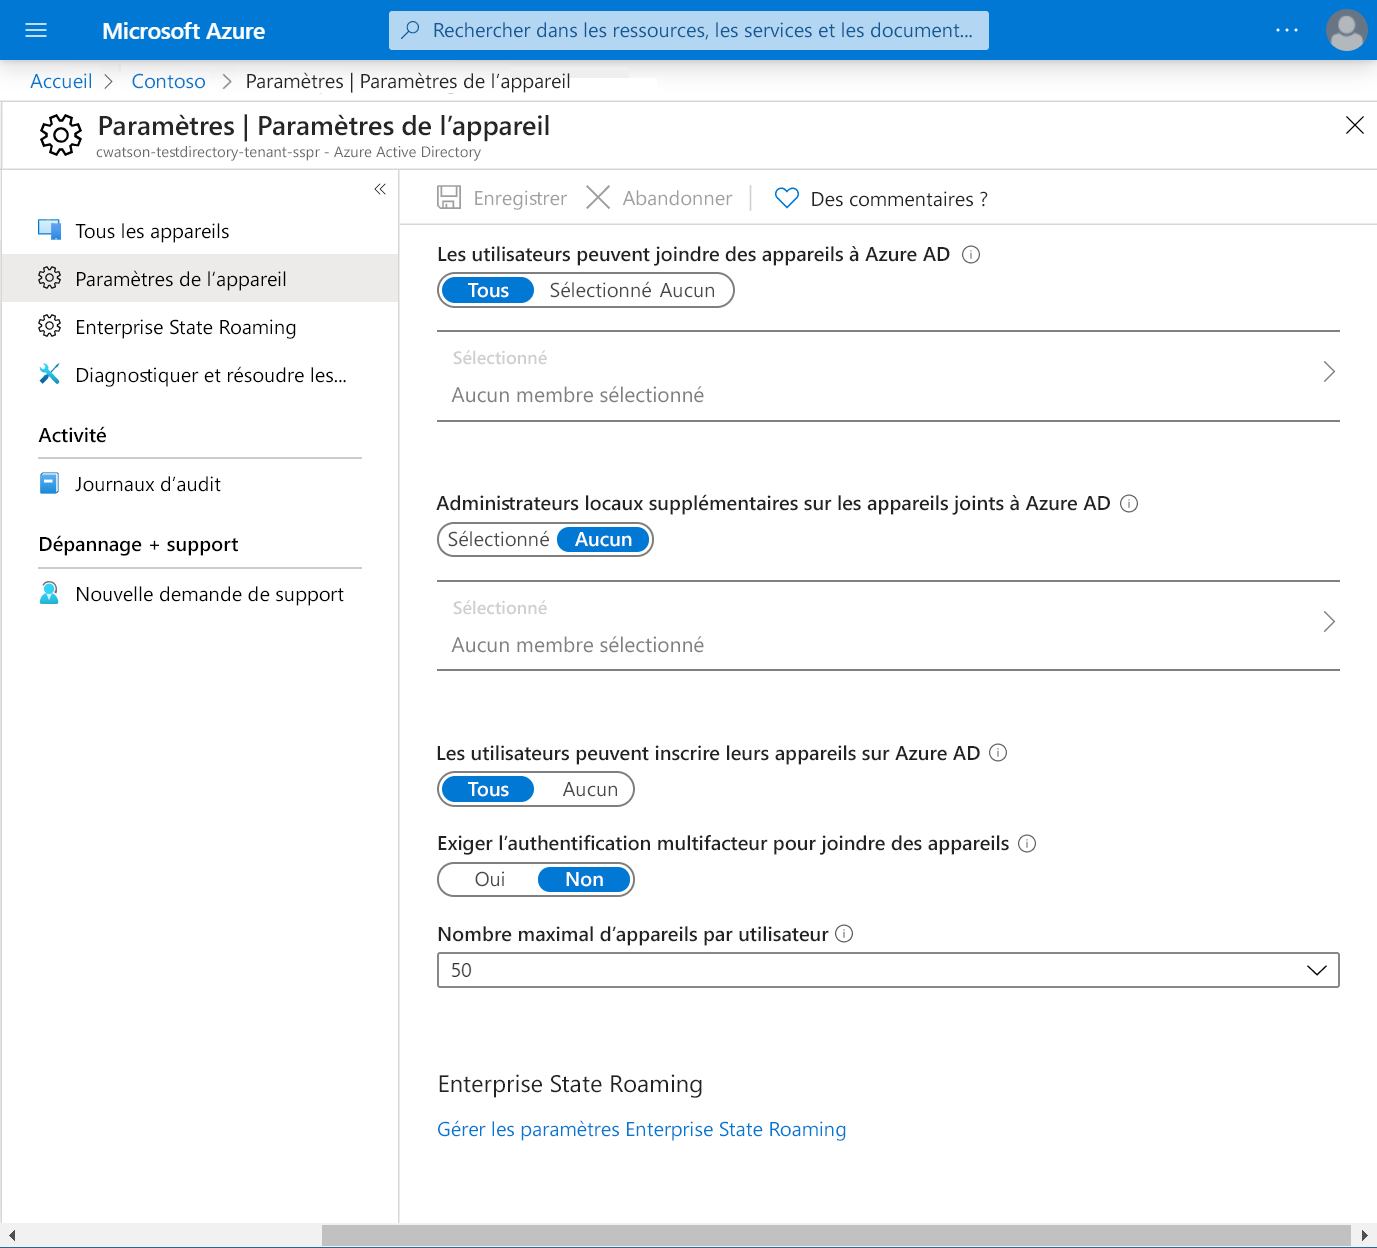1377x1248 pixels.
Task: Click the Journaux d'audit book icon
Action: pyautogui.click(x=49, y=483)
